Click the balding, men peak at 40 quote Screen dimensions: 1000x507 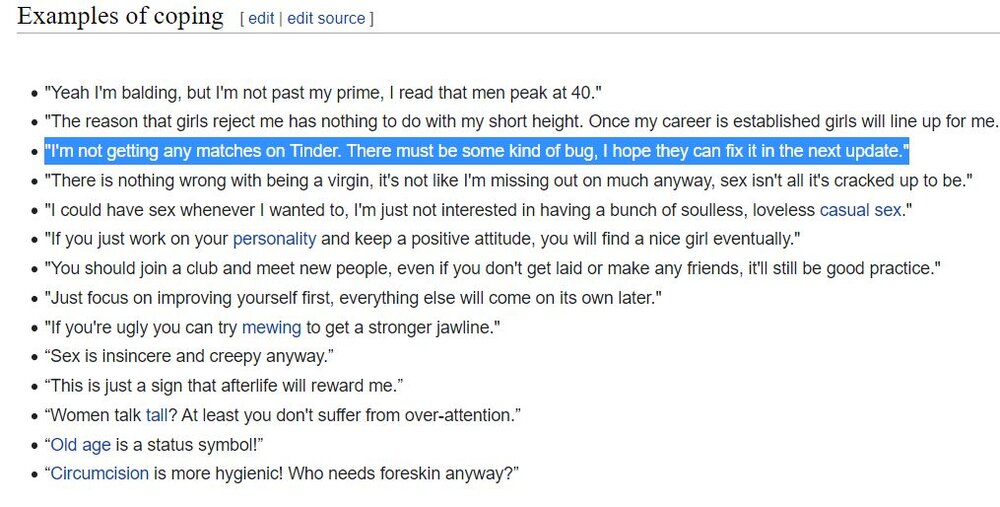pos(323,92)
